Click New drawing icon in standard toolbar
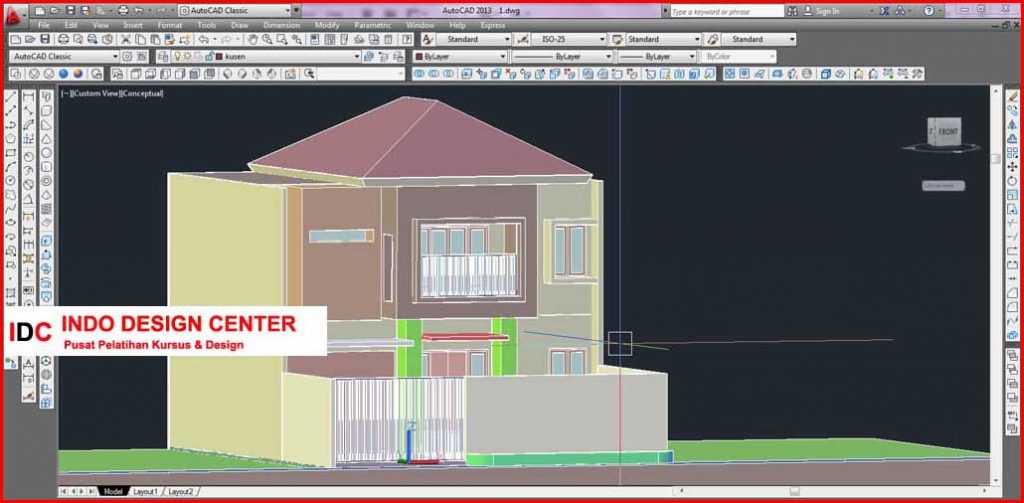Viewport: 1024px width, 503px height. (x=14, y=40)
